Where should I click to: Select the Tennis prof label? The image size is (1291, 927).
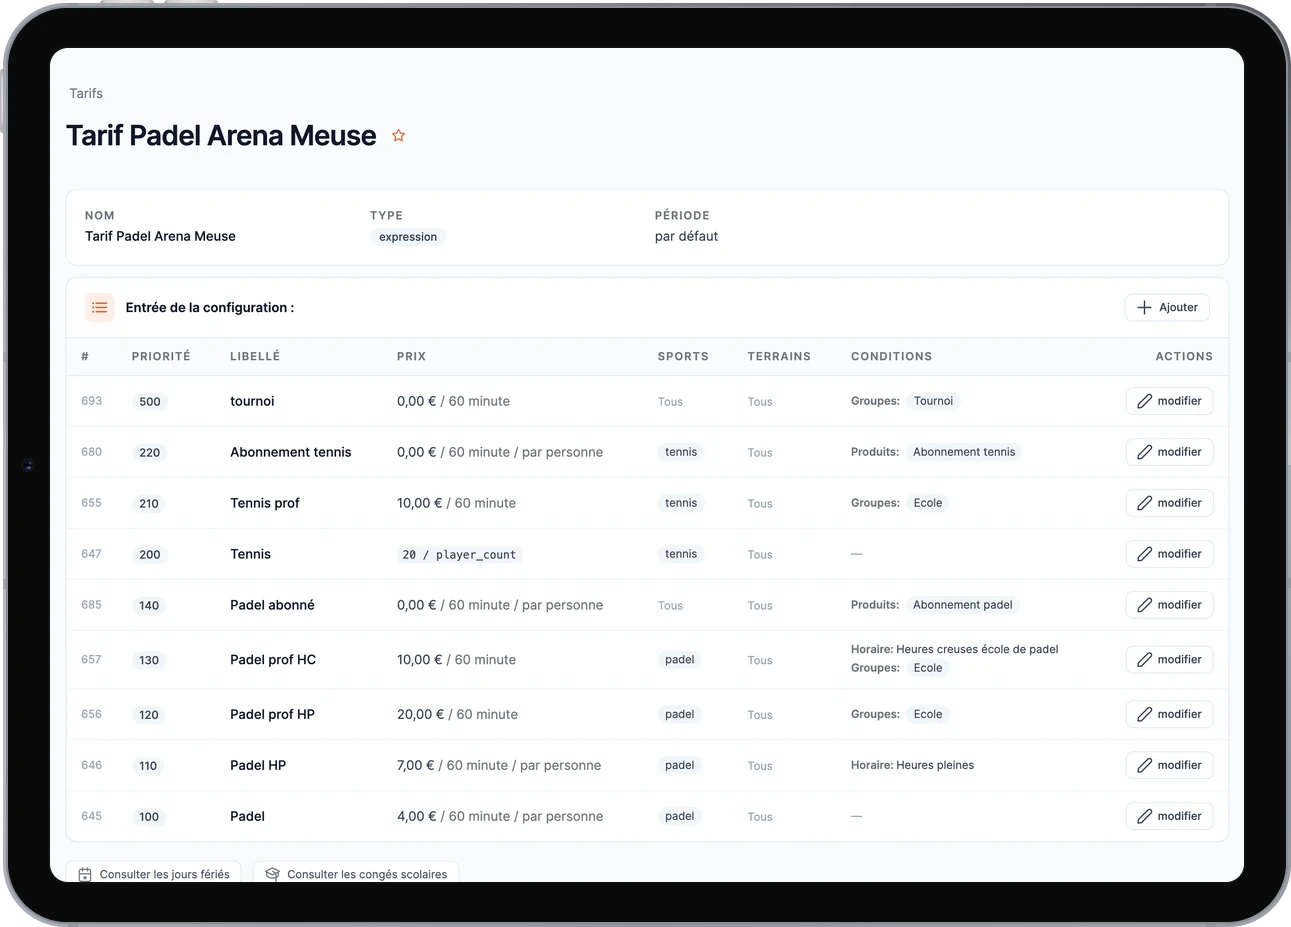tap(265, 503)
